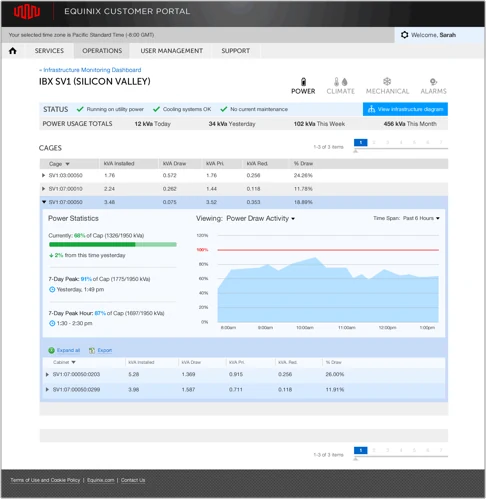Switch to the CLIMATE tab label
This screenshot has height=499, width=486.
[340, 91]
